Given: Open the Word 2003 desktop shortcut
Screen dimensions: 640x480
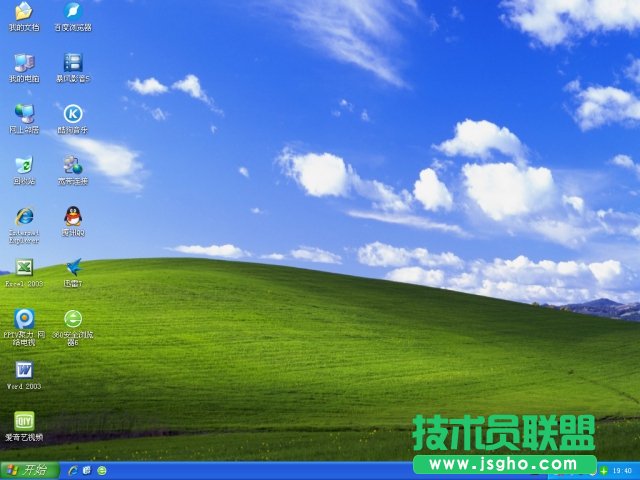Looking at the screenshot, I should coord(23,370).
